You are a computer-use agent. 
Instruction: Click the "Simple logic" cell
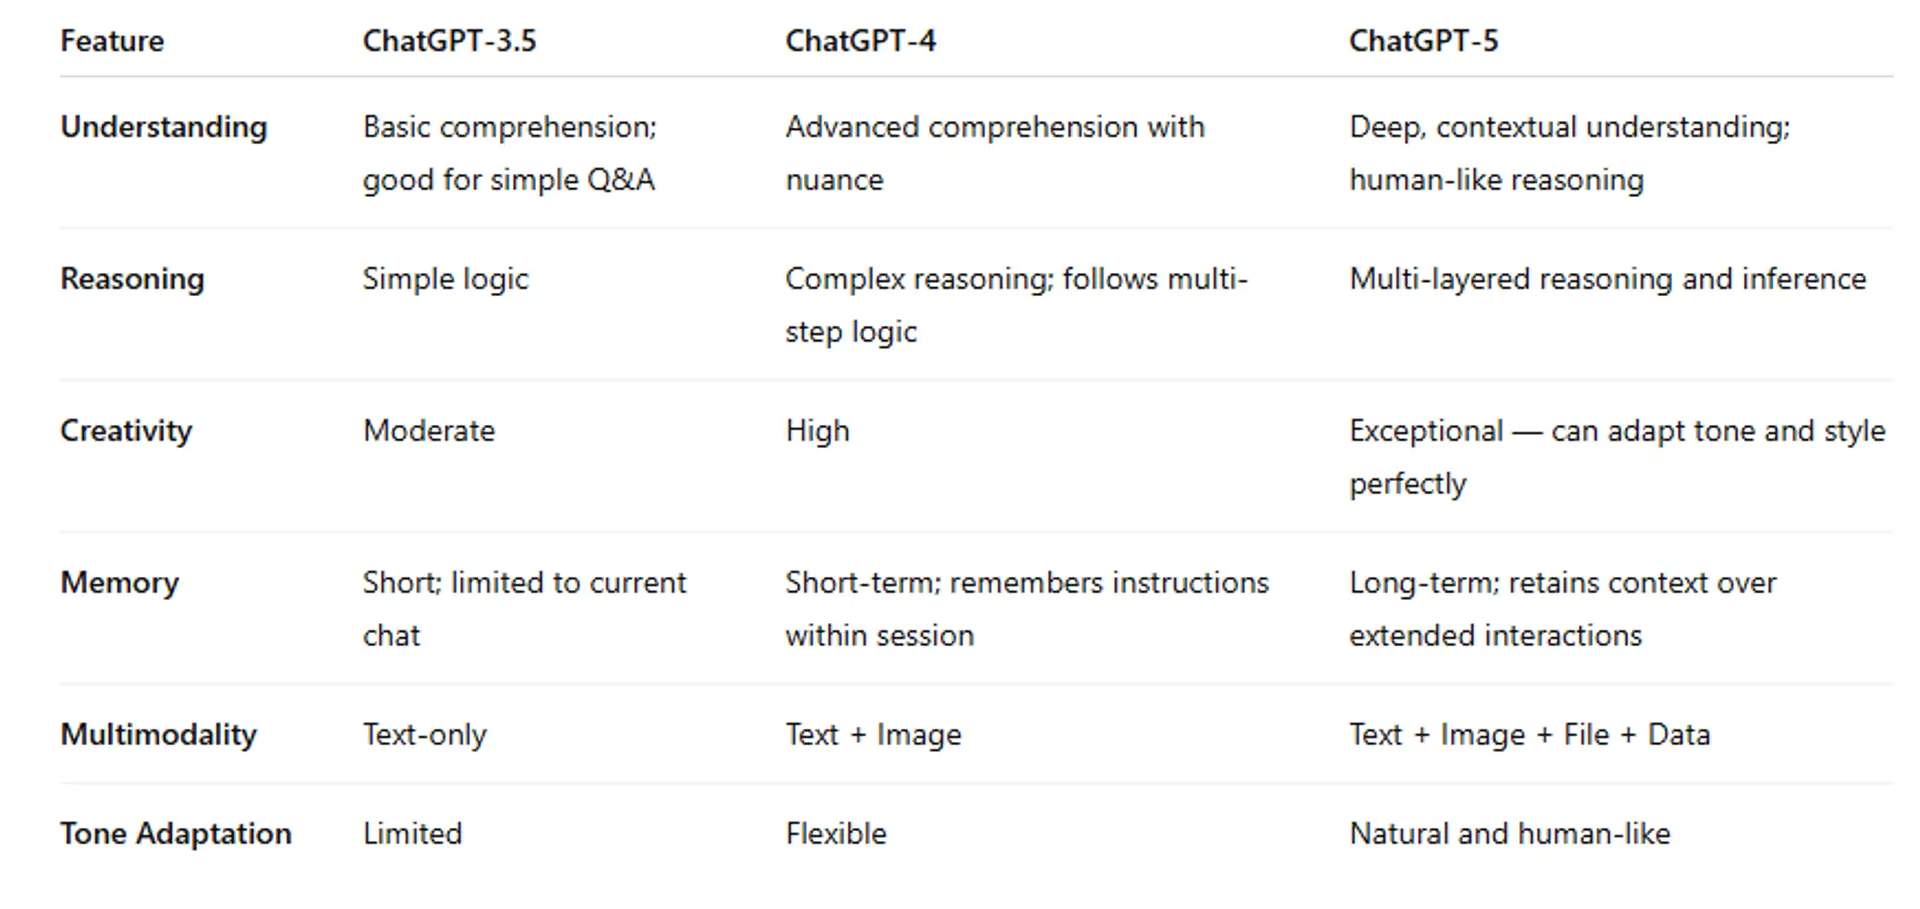click(x=445, y=279)
